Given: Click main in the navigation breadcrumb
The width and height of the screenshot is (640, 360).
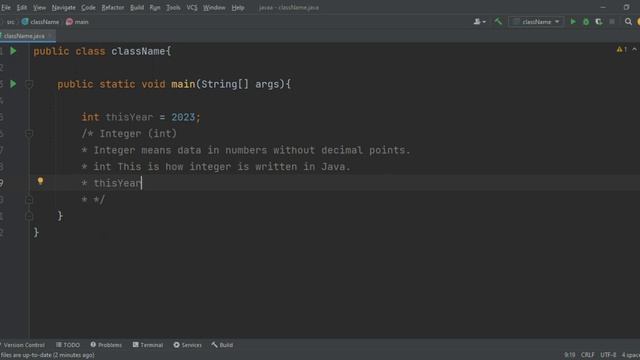Looking at the screenshot, I should (77, 22).
